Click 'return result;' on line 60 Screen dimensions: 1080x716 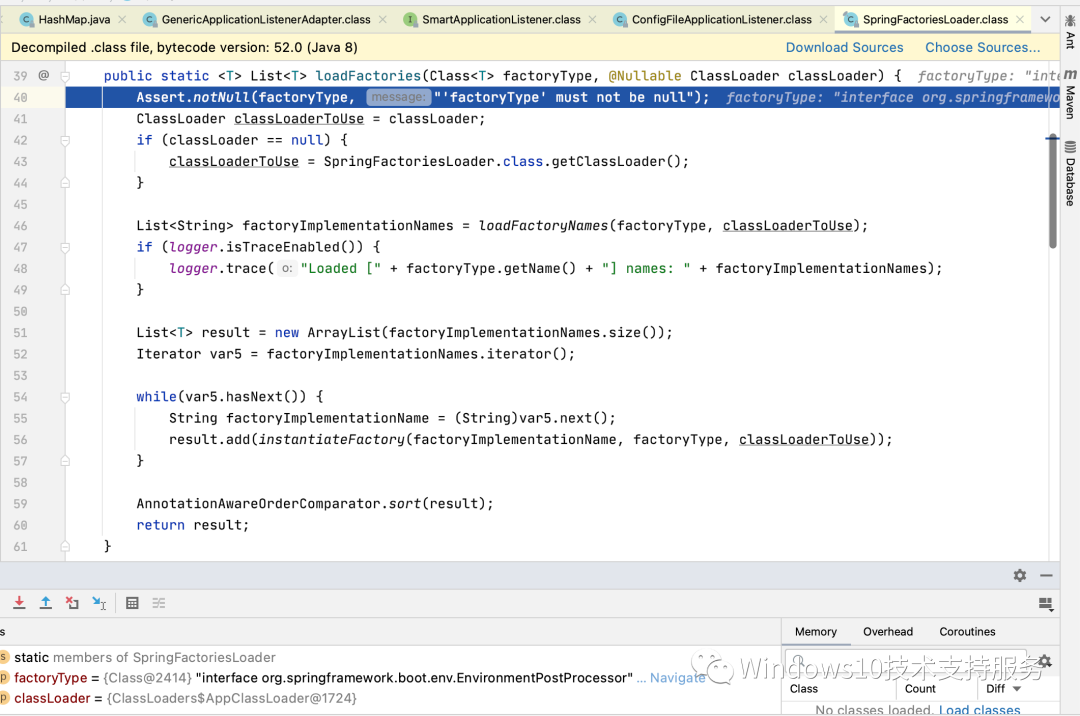(192, 525)
